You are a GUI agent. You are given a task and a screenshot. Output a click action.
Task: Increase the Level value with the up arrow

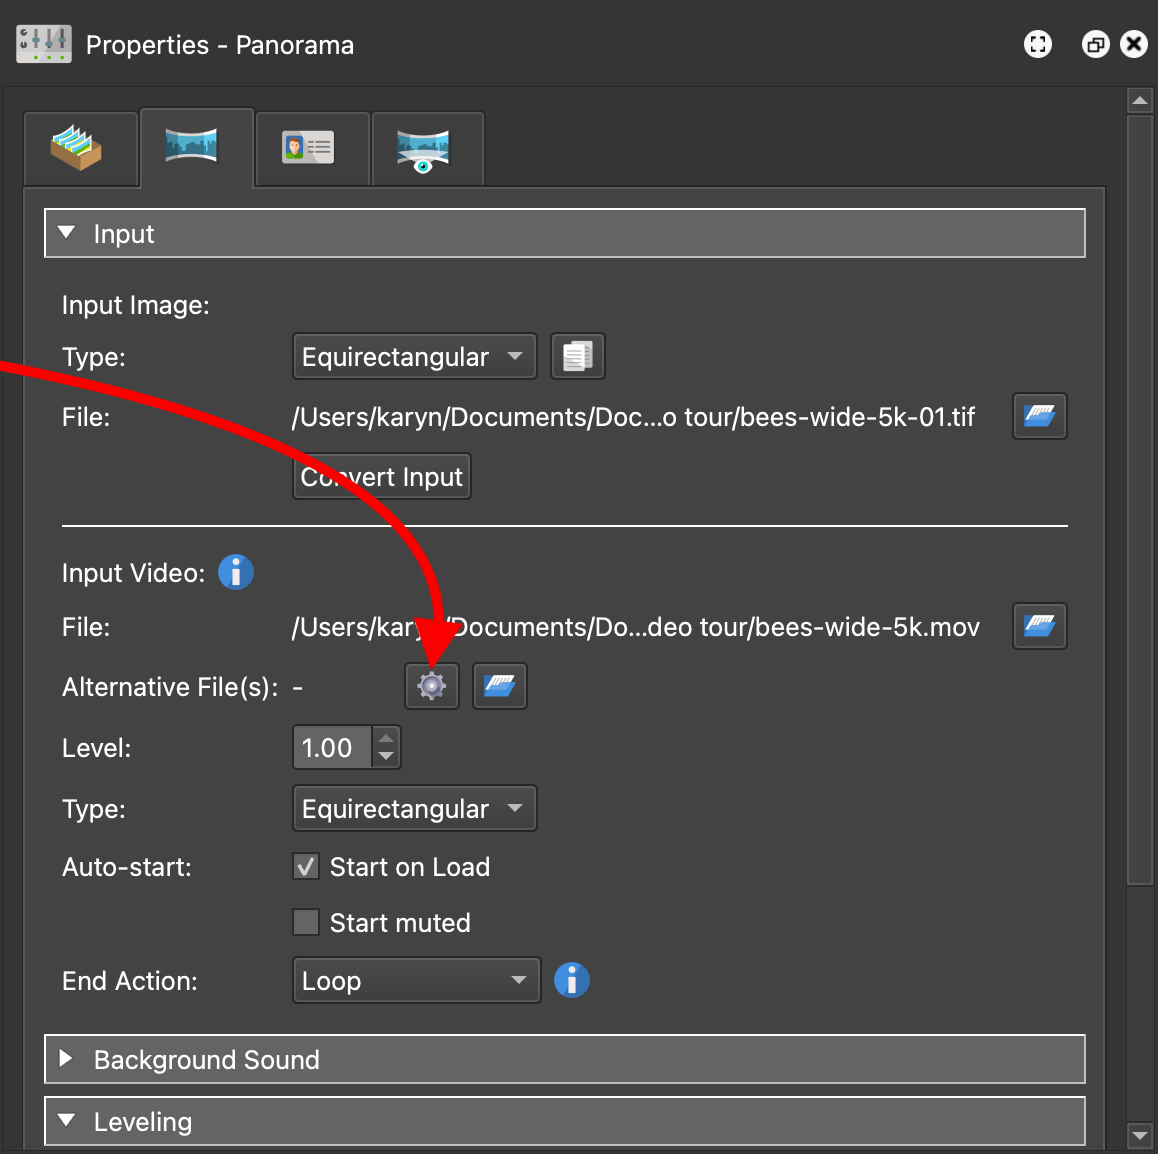(386, 739)
